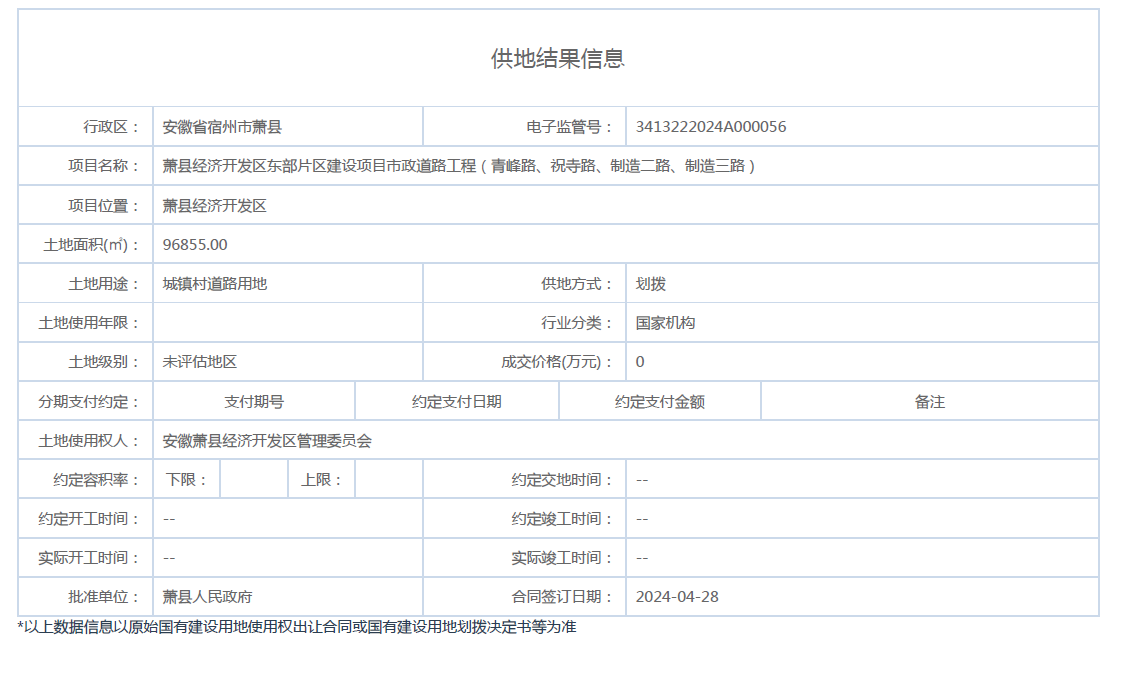
Task: Click the 备注 column header
Action: point(929,402)
